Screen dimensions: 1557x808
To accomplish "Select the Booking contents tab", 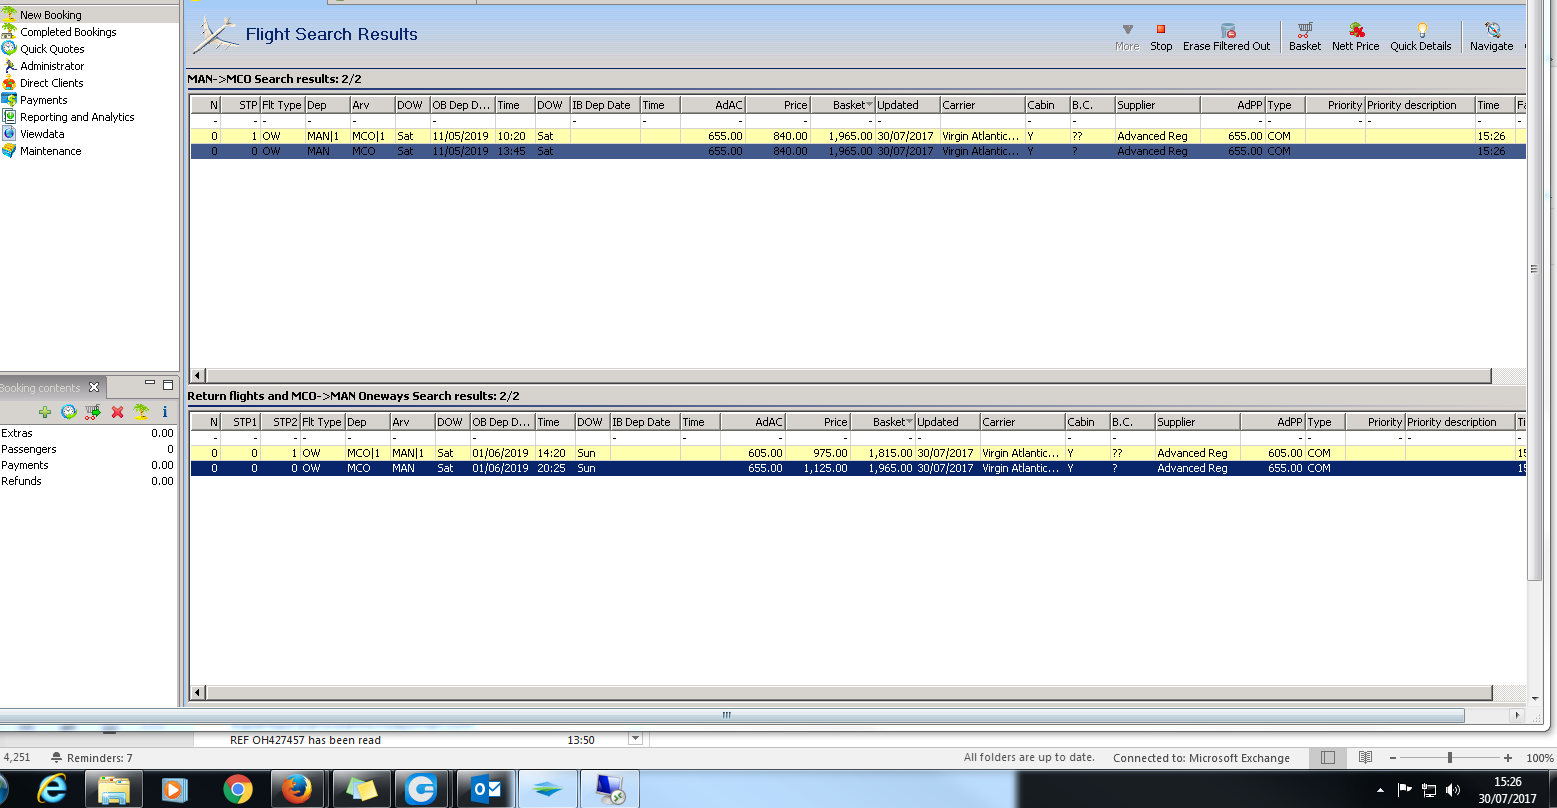I will [x=41, y=388].
